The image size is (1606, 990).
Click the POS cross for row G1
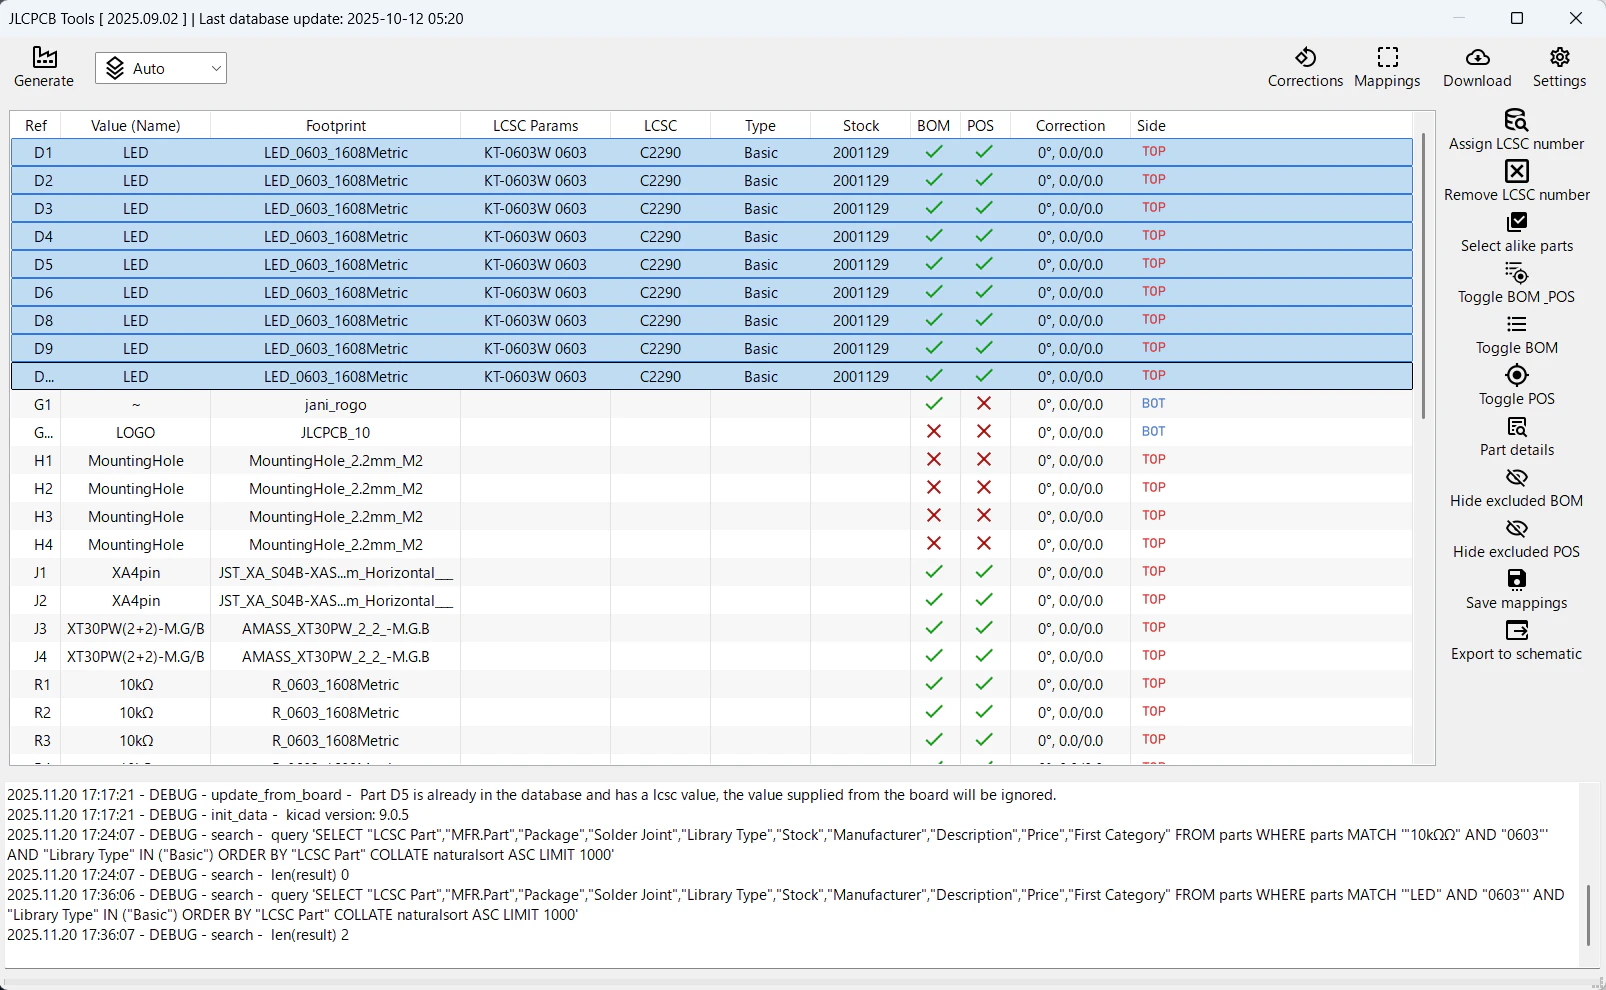tap(984, 404)
